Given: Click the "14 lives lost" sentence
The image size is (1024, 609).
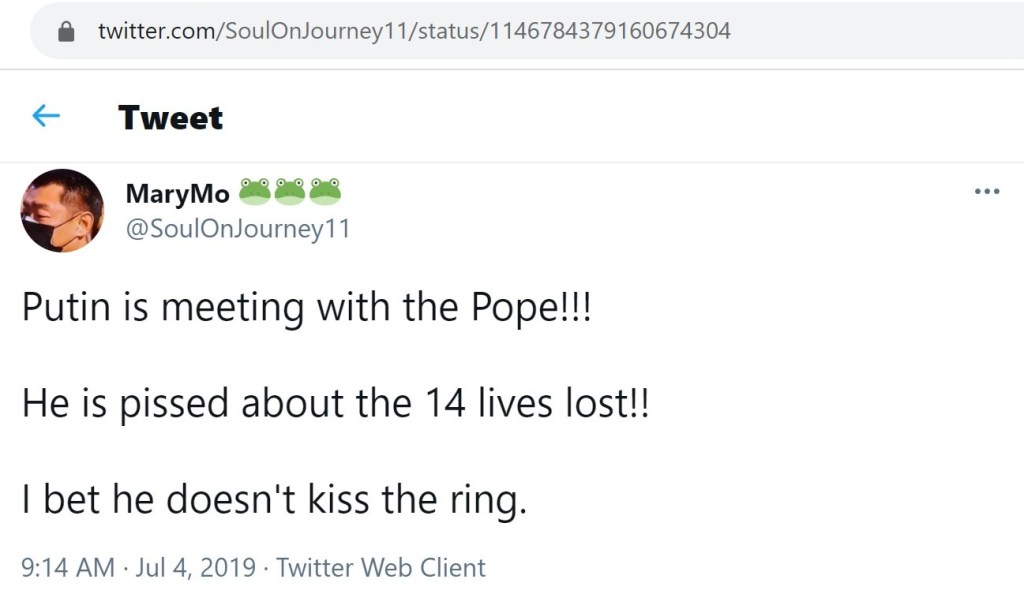Looking at the screenshot, I should 335,403.
